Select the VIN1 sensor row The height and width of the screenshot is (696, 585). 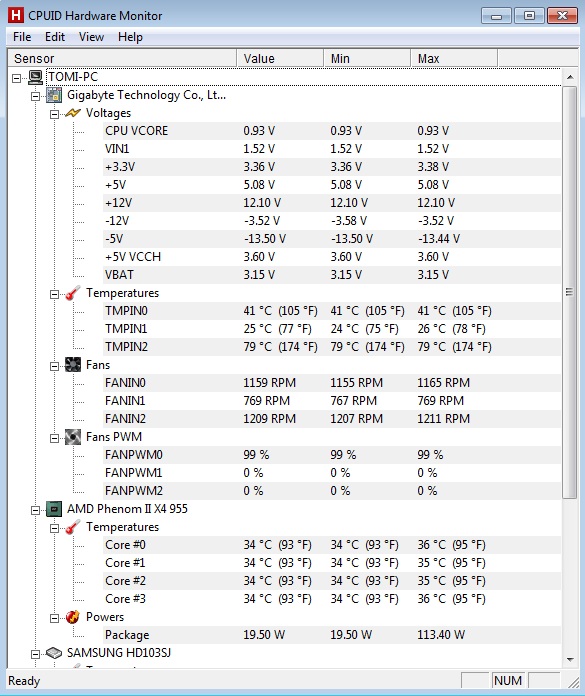pos(332,149)
